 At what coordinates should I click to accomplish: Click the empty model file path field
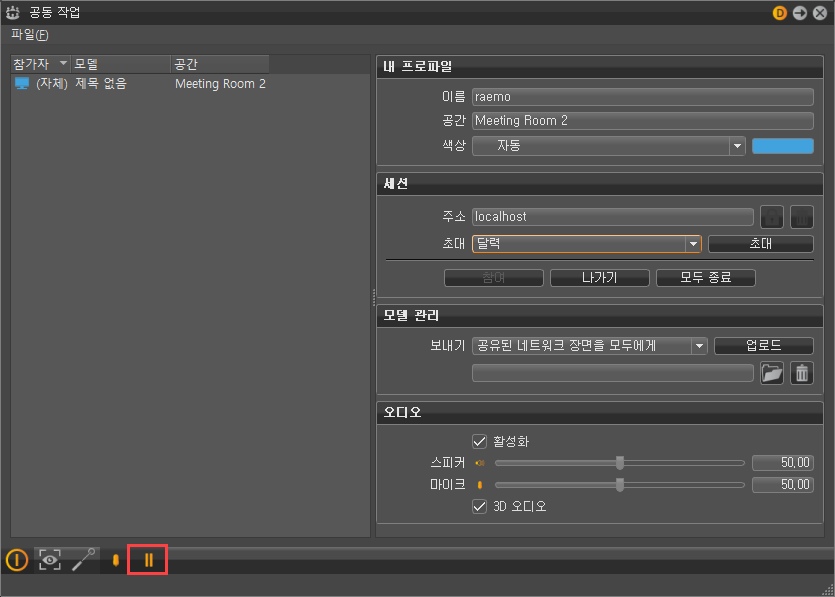pos(612,373)
